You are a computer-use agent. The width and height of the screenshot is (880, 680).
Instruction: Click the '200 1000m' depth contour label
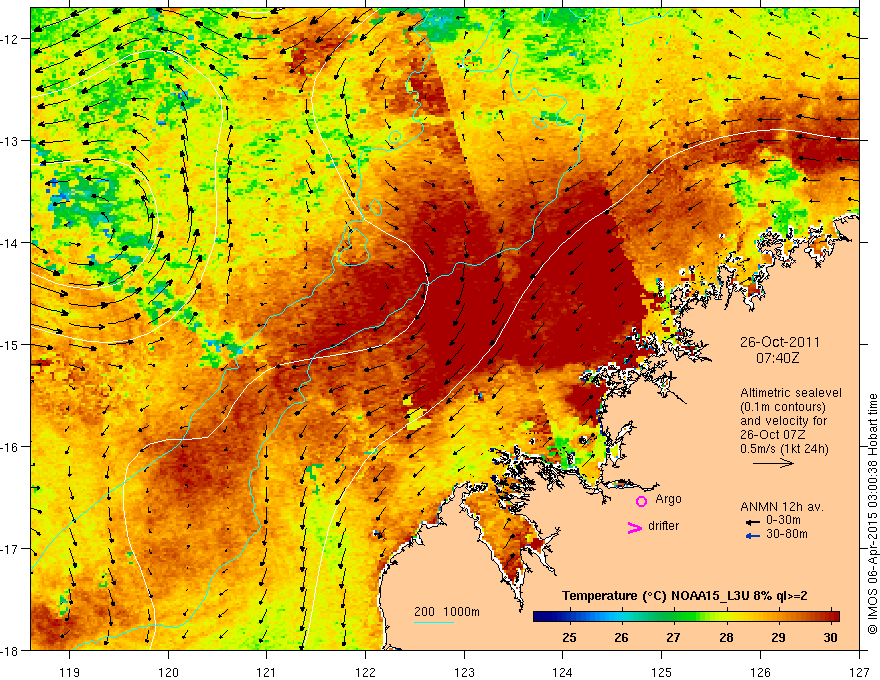pyautogui.click(x=447, y=612)
